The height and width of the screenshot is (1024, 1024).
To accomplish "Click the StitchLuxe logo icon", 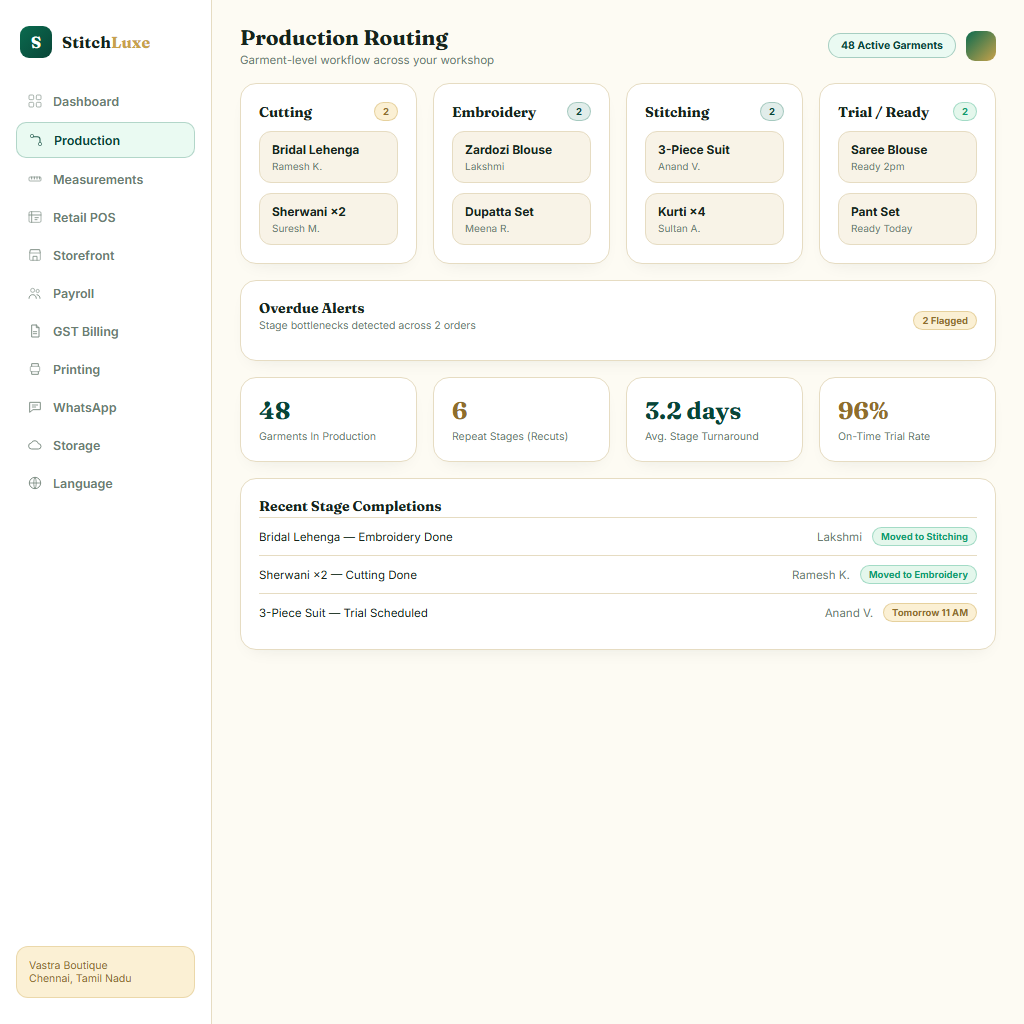I will point(36,42).
